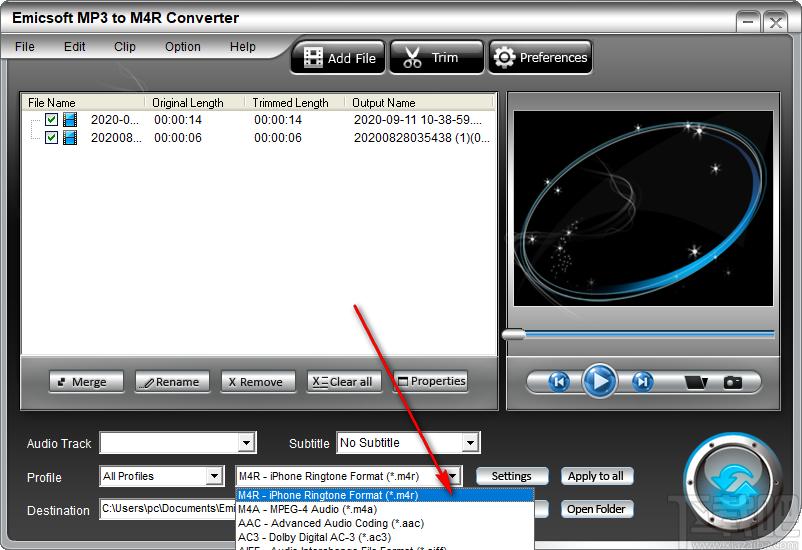Select the film icon of the 2020-0... file

coord(70,120)
